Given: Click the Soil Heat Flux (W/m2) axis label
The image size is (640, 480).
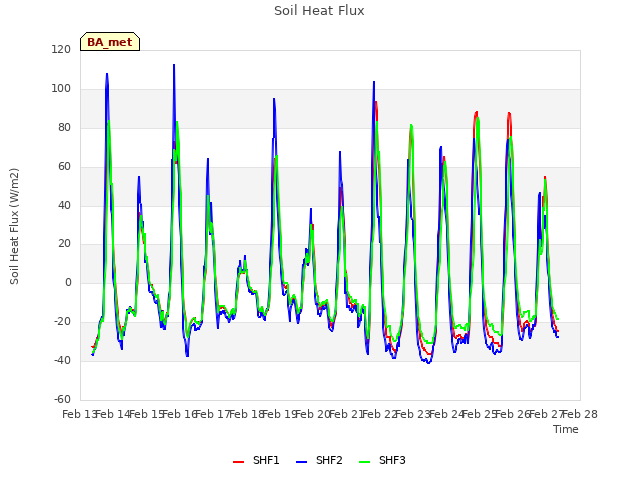Looking at the screenshot, I should click(x=14, y=226).
